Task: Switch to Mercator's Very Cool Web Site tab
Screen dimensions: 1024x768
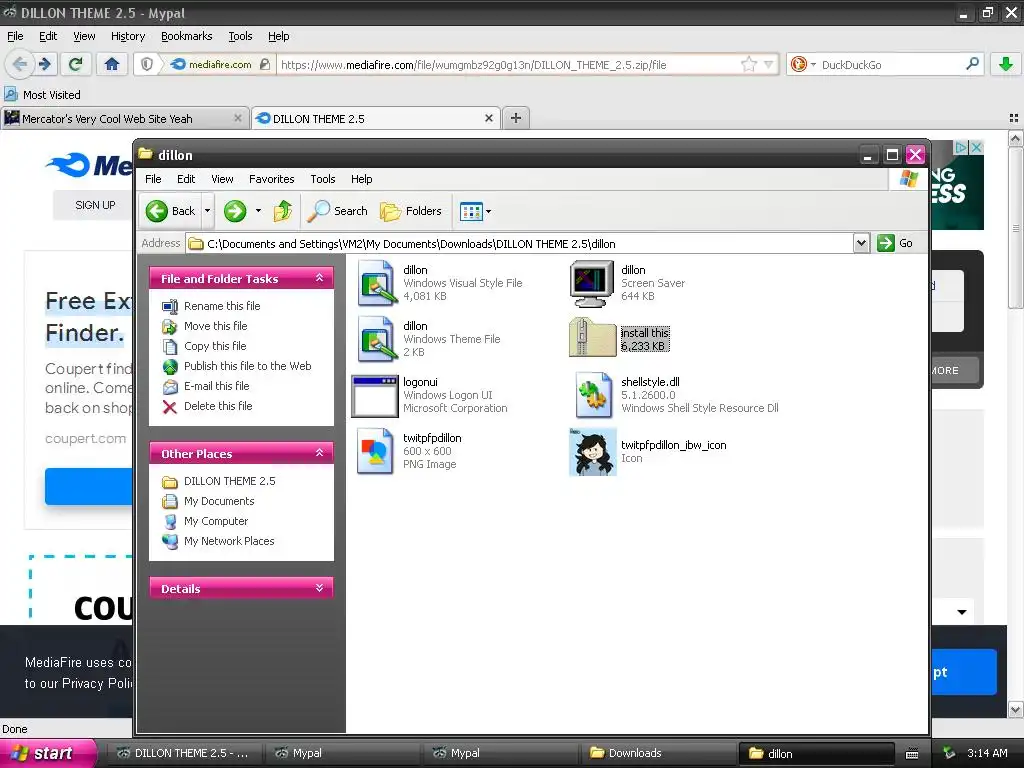Action: tap(124, 119)
